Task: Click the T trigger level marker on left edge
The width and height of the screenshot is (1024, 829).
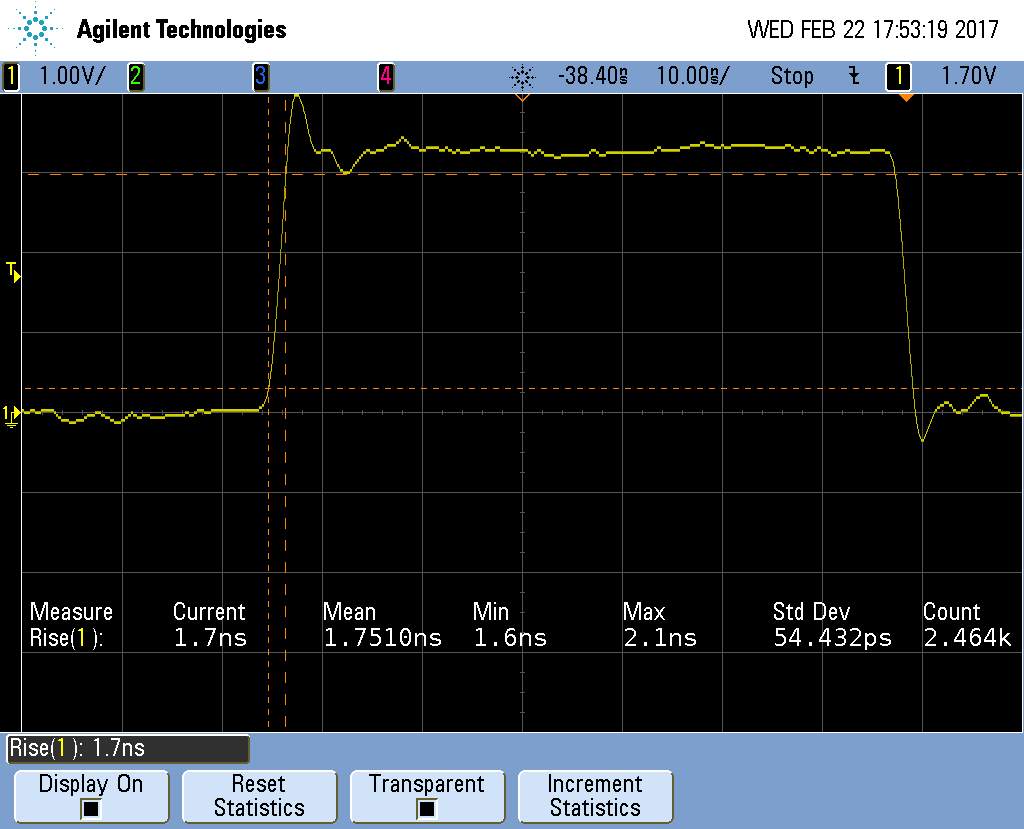Action: coord(12,271)
